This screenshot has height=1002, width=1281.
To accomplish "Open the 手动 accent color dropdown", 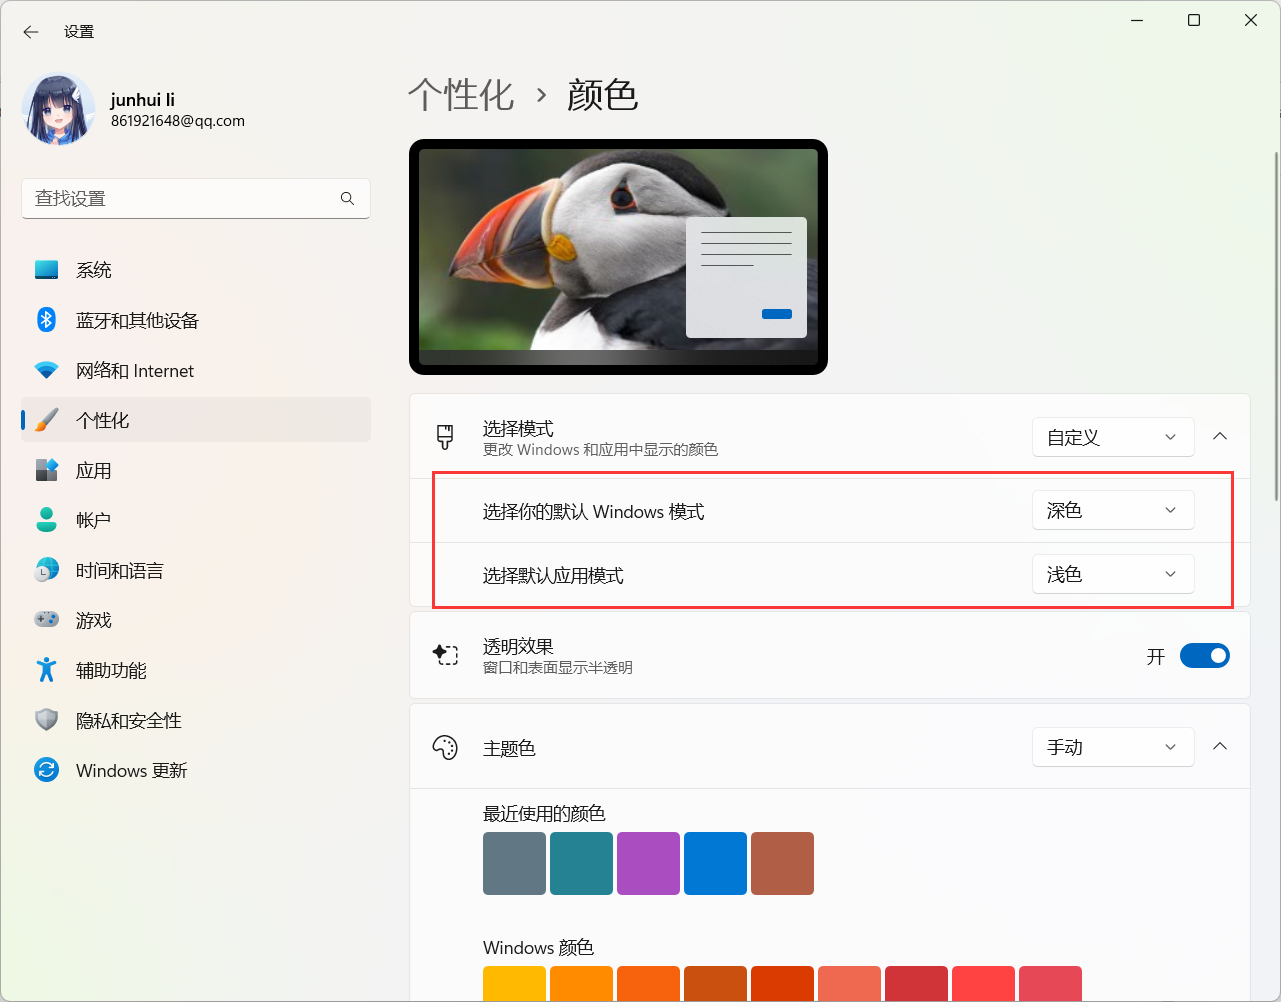I will pyautogui.click(x=1113, y=747).
